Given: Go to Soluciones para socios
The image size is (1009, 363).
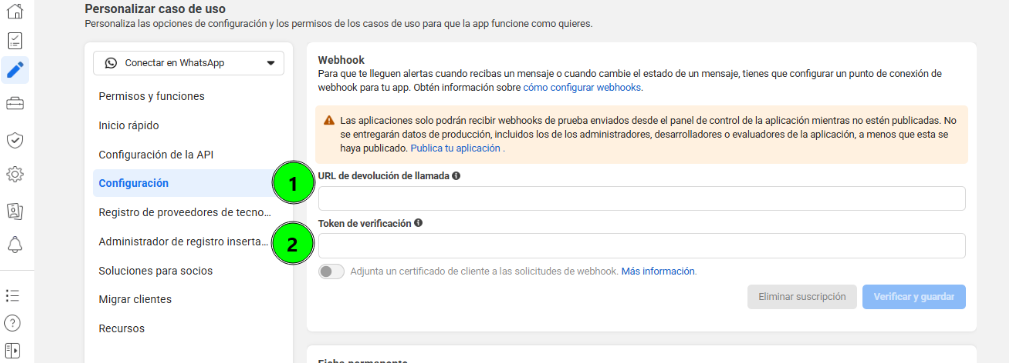Looking at the screenshot, I should pyautogui.click(x=156, y=271).
